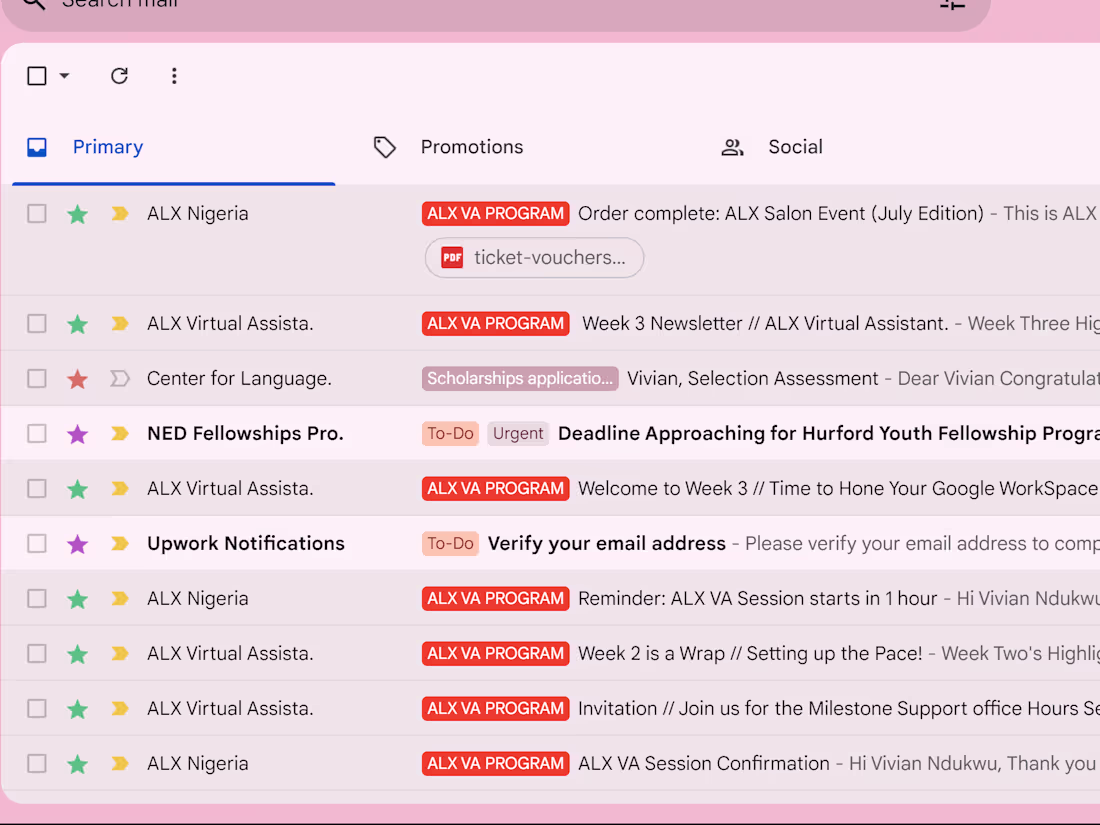Switch to the Social tab
Screen dimensions: 1100x825
pos(795,146)
